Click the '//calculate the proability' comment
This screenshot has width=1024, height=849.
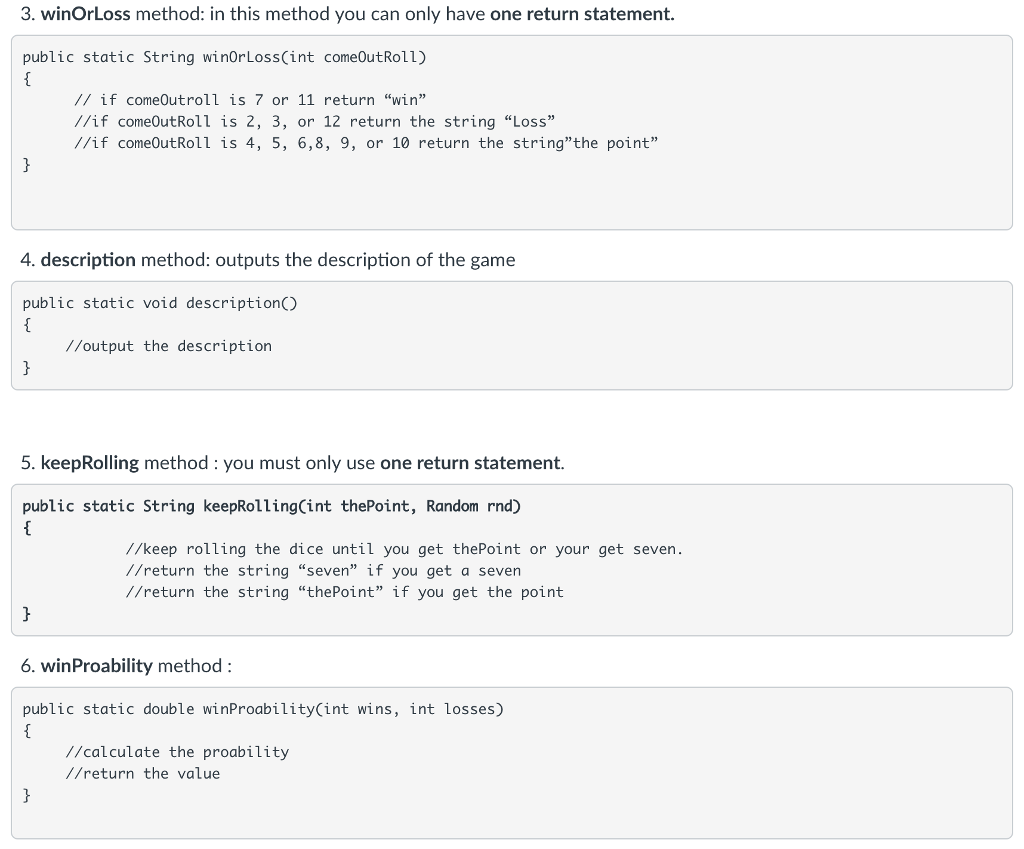click(177, 752)
